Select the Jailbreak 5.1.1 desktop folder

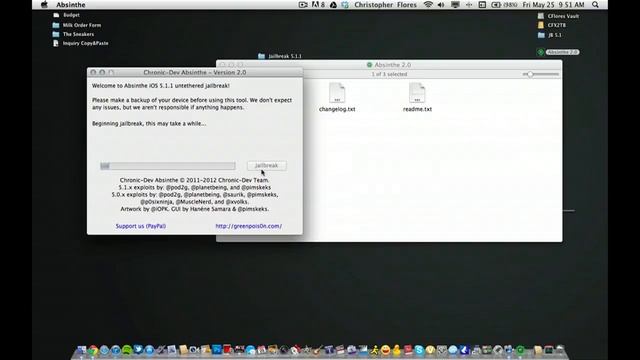pyautogui.click(x=280, y=56)
